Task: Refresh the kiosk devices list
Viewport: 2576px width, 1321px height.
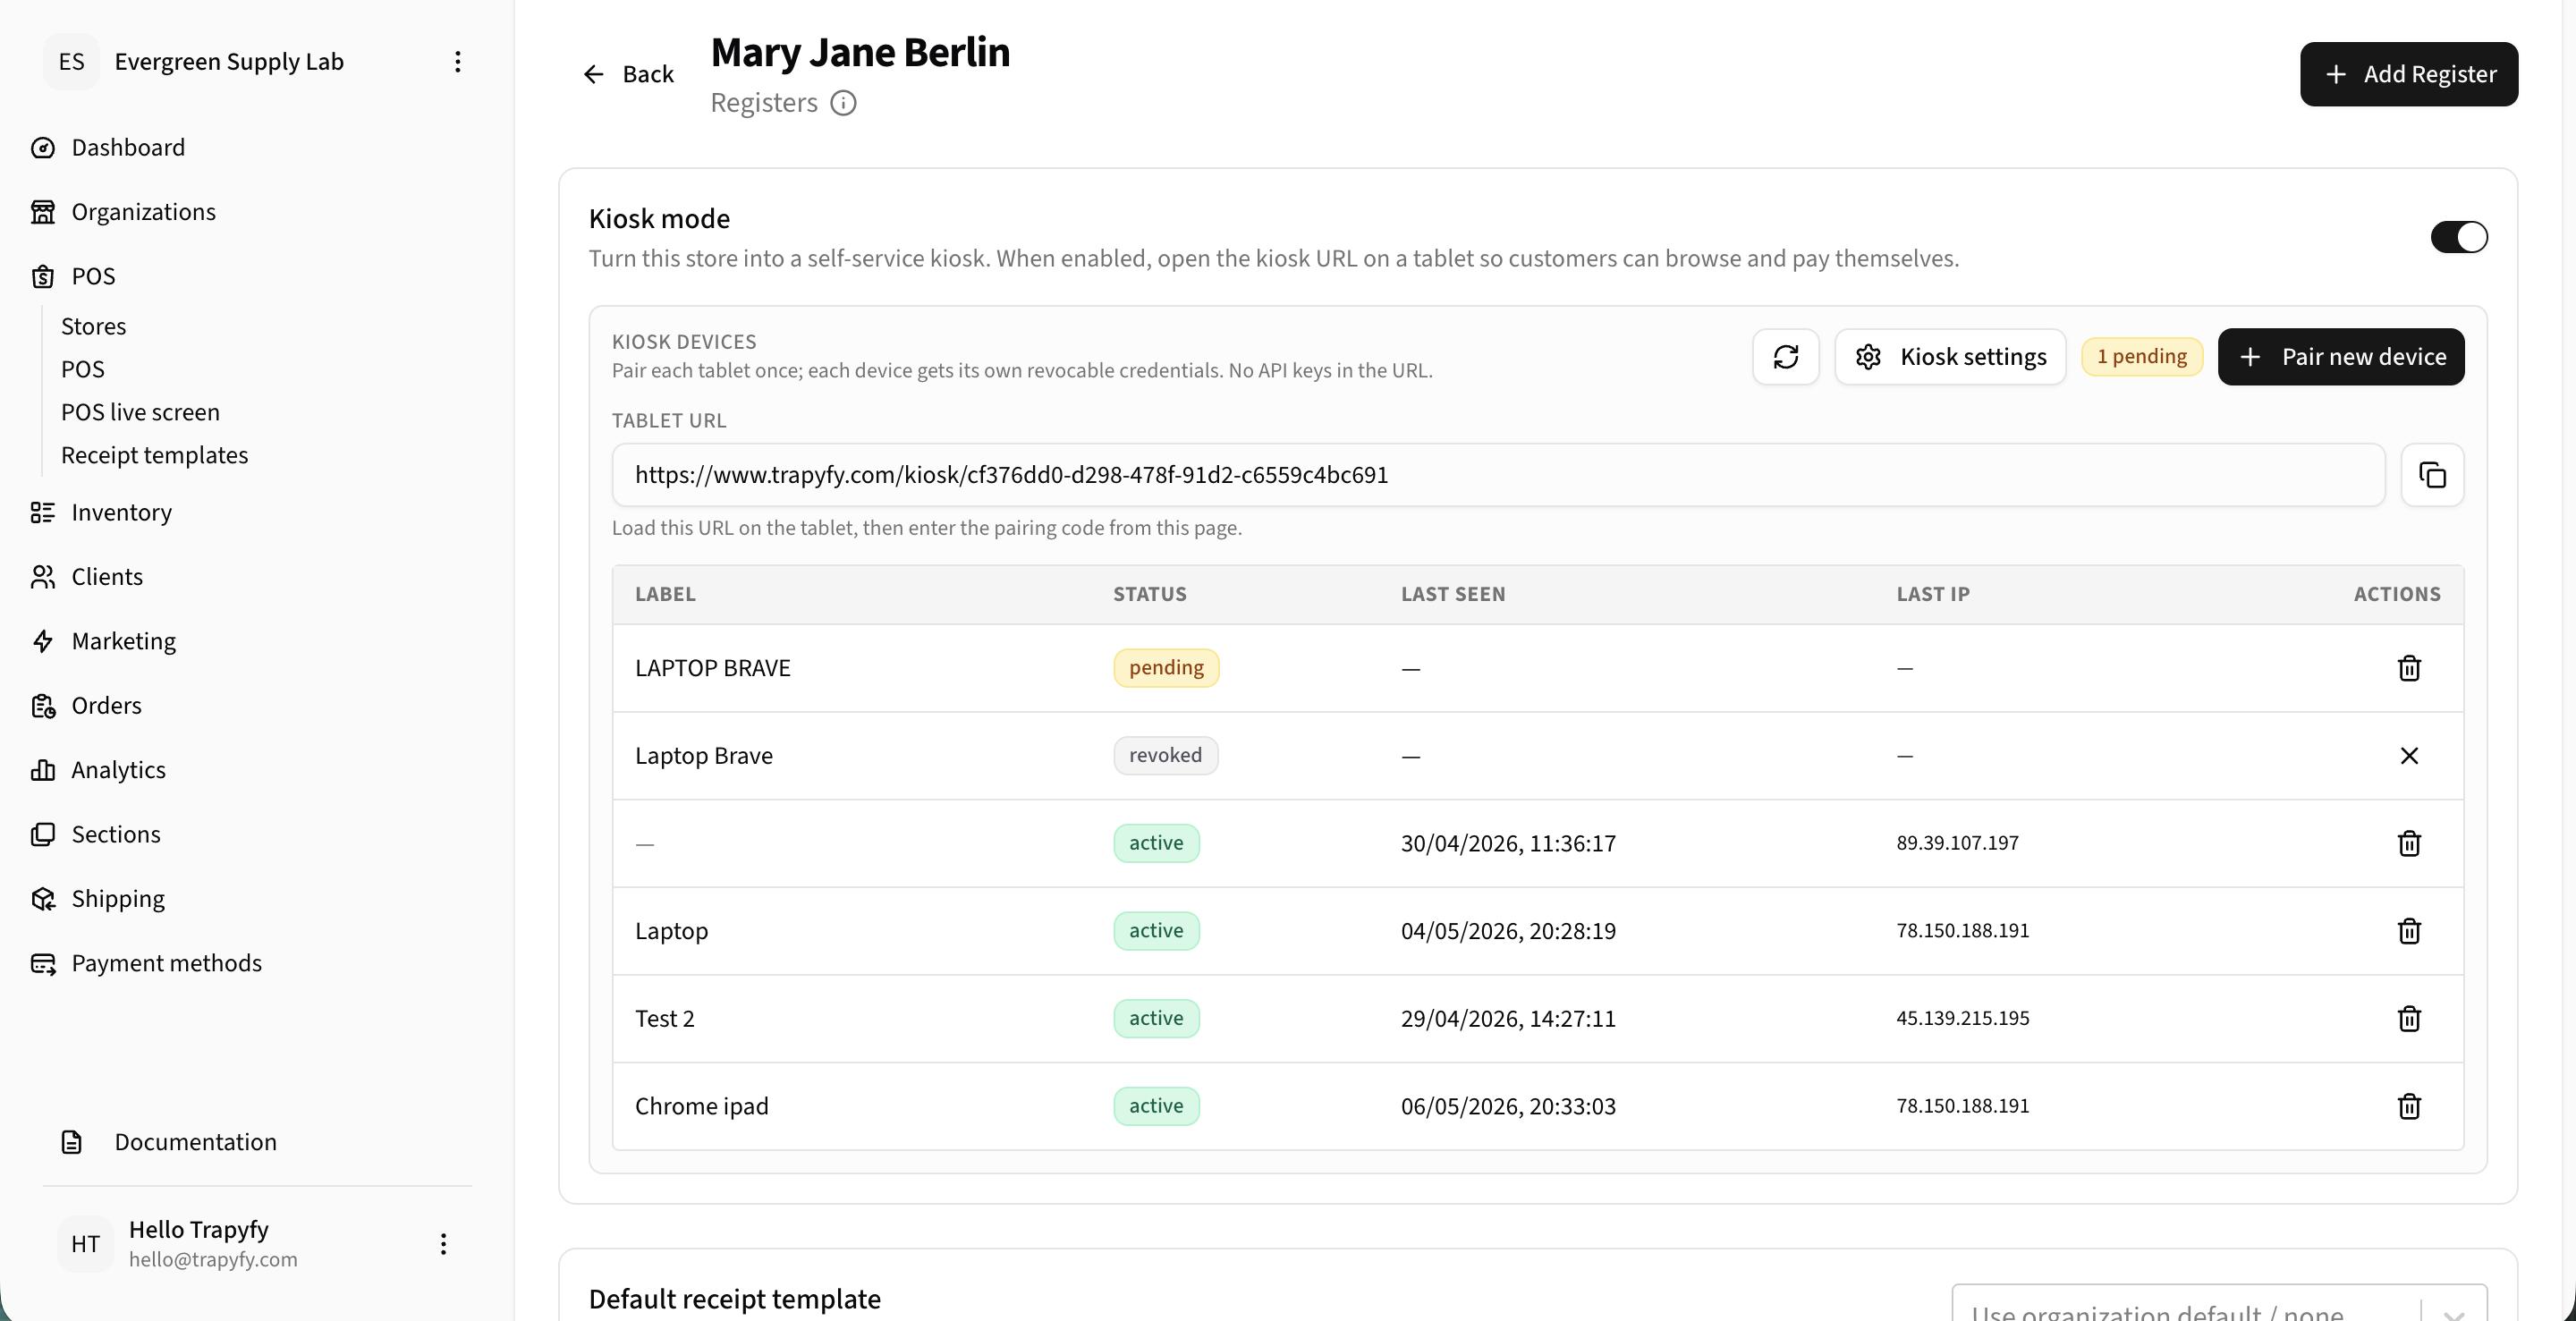Action: pos(1785,357)
